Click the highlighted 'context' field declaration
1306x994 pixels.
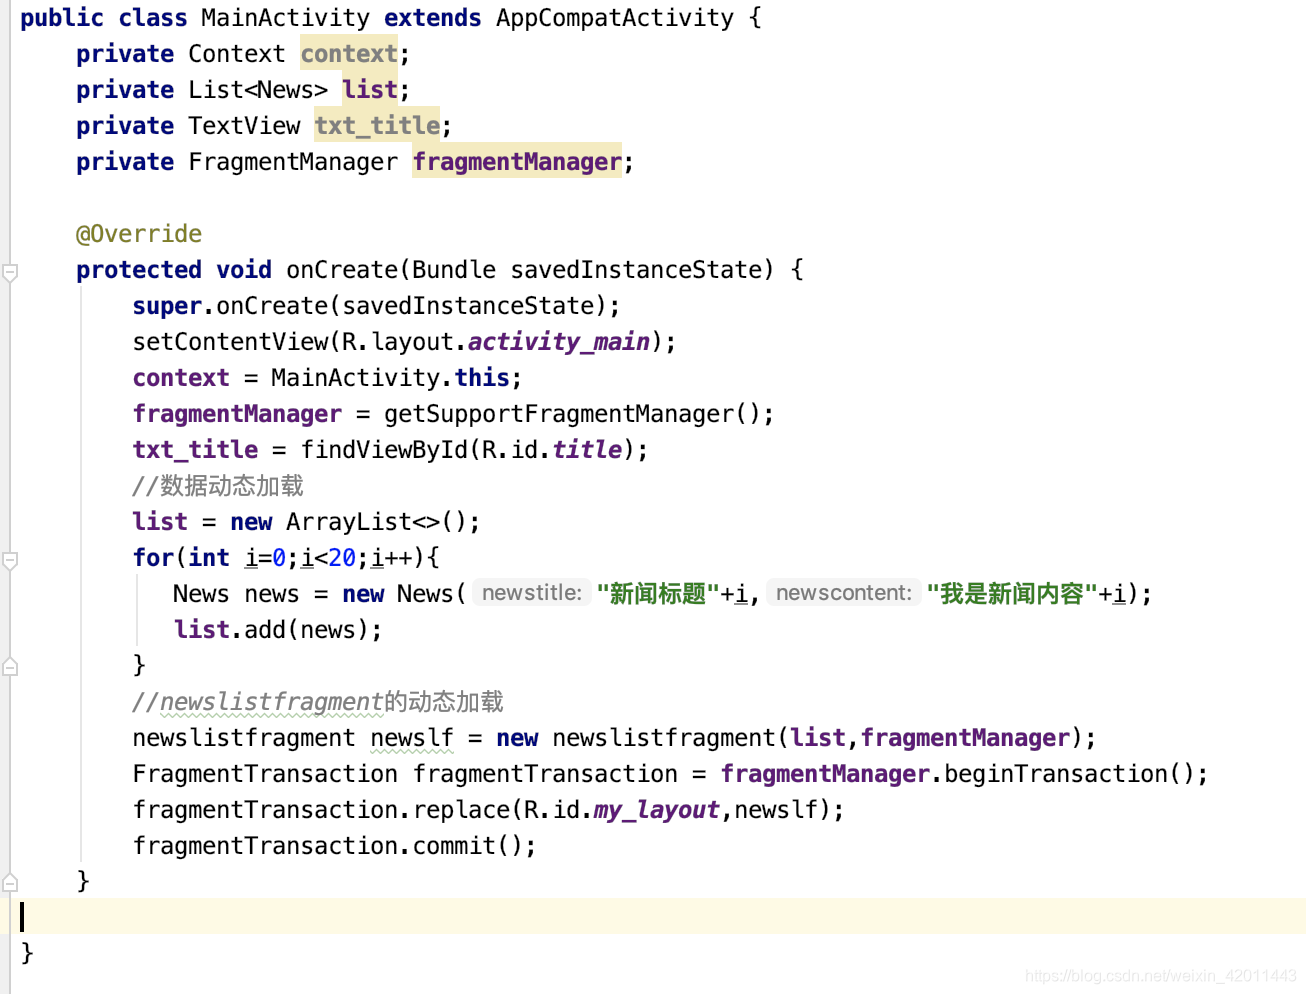point(349,54)
